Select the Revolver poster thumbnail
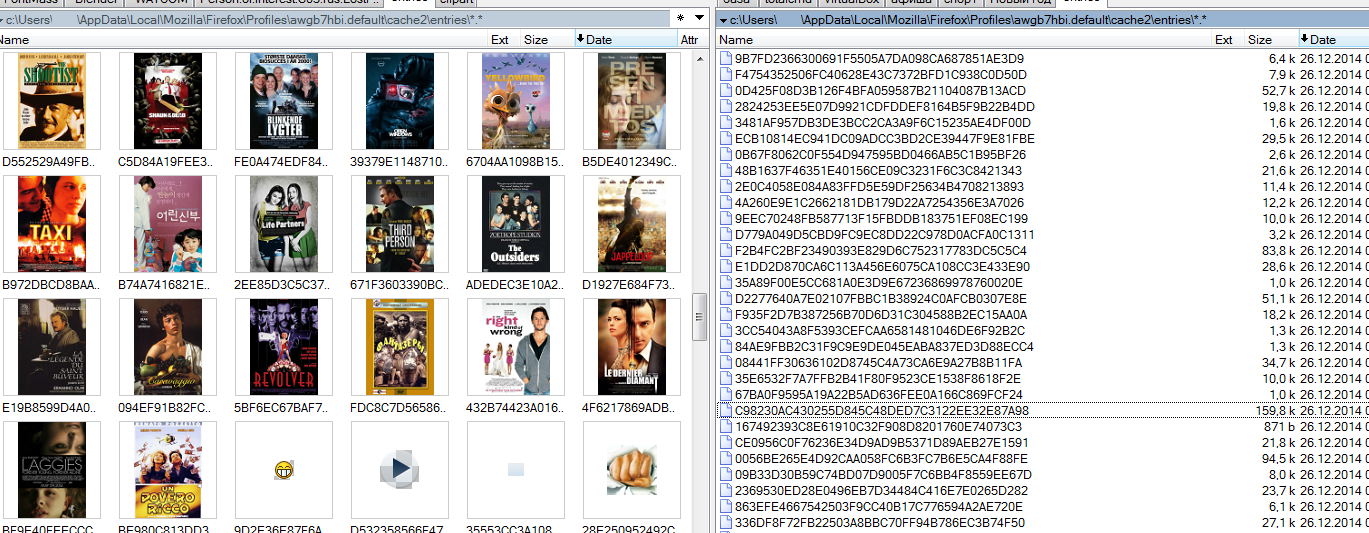 tap(284, 347)
